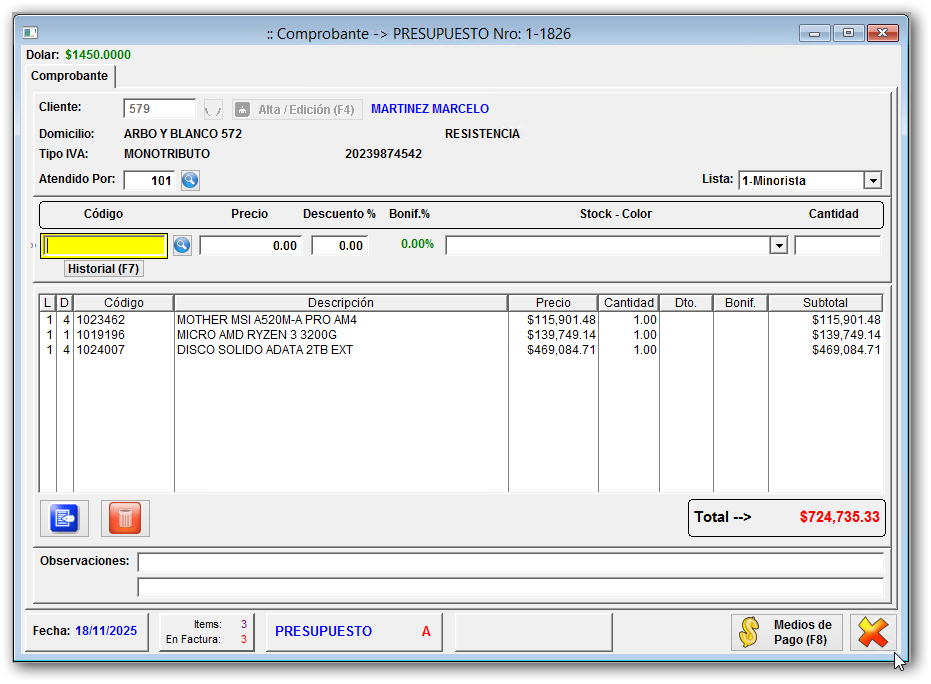931x684 pixels.
Task: Click the small icon right of client number
Action: click(213, 110)
